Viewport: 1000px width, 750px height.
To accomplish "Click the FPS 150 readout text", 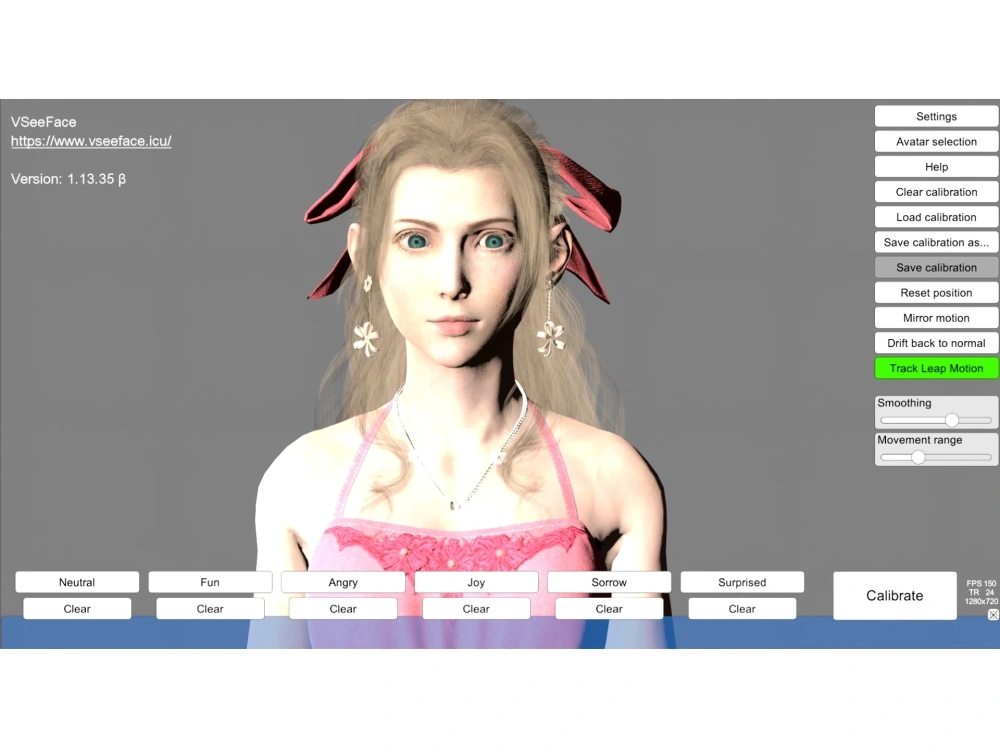I will [x=981, y=584].
